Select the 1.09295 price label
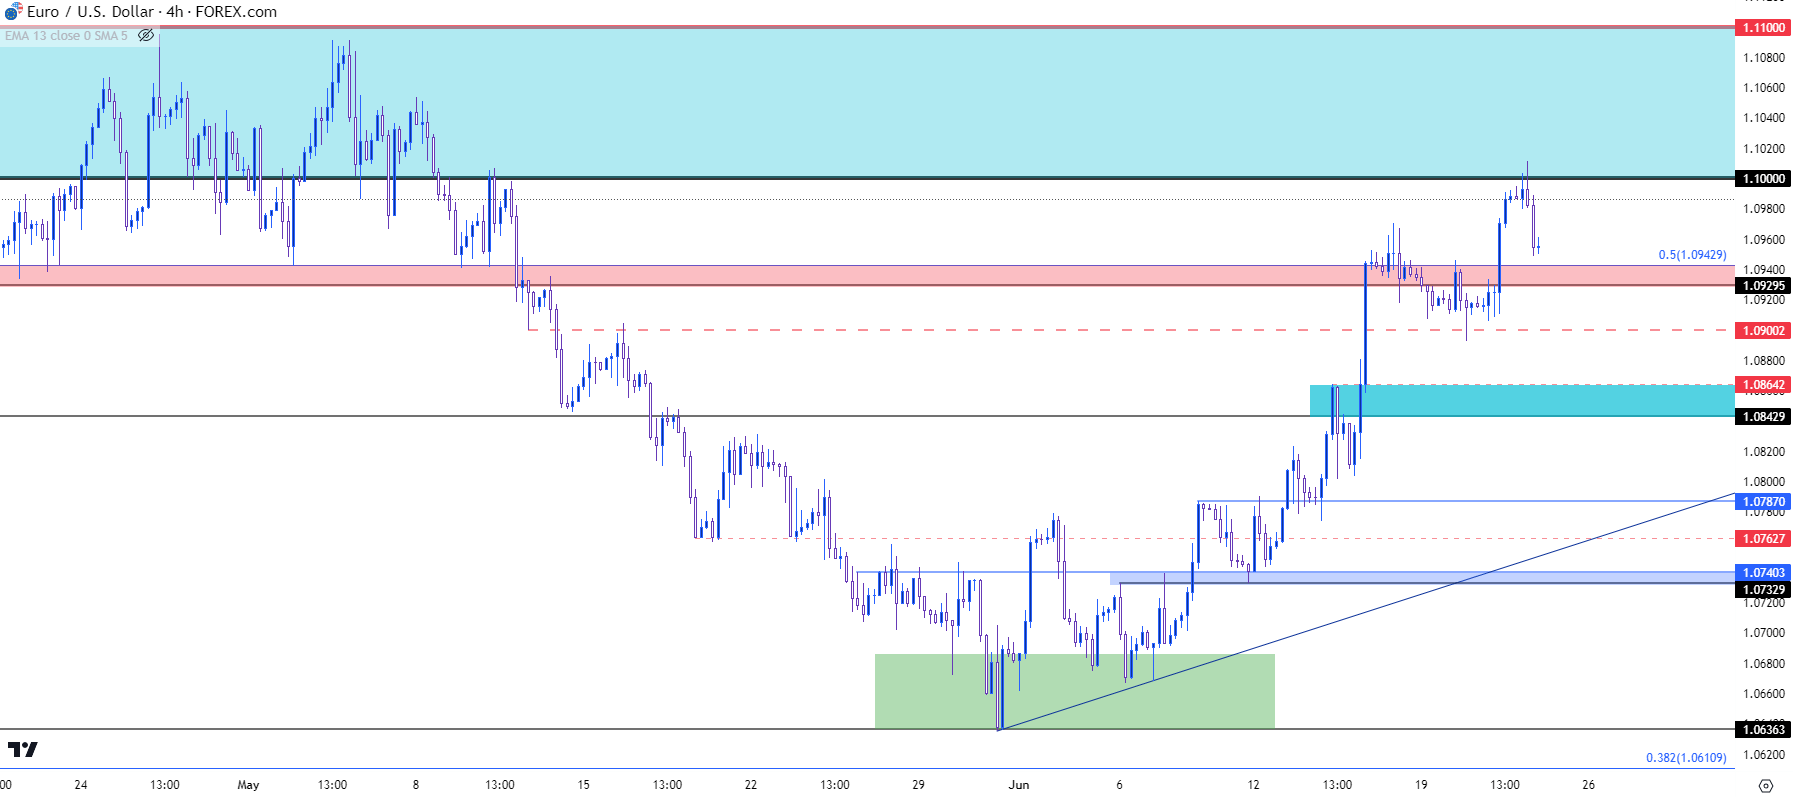Image resolution: width=1793 pixels, height=797 pixels. pos(1763,286)
